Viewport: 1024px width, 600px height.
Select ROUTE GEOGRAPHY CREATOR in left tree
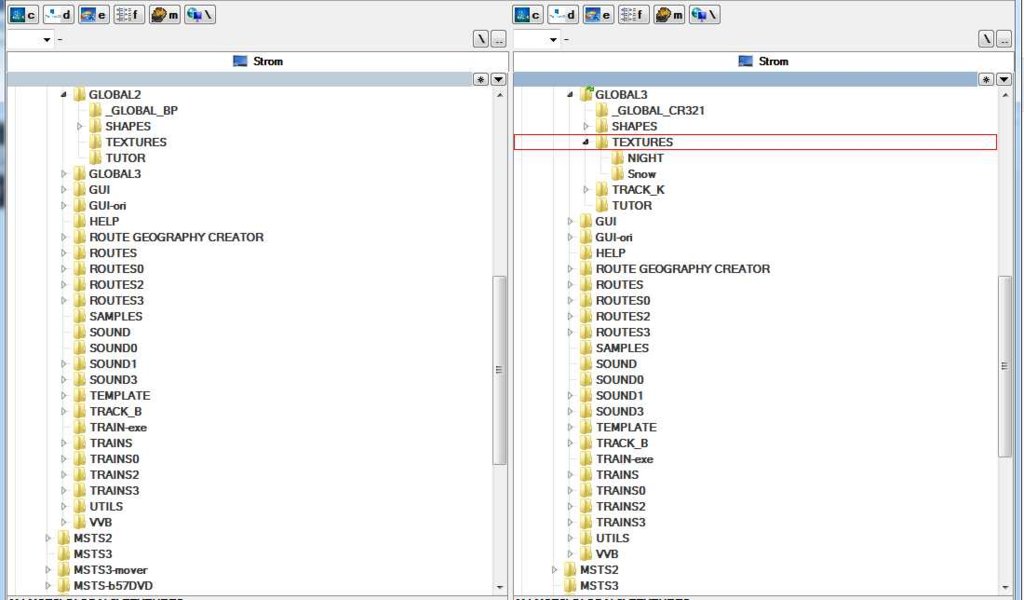click(176, 237)
